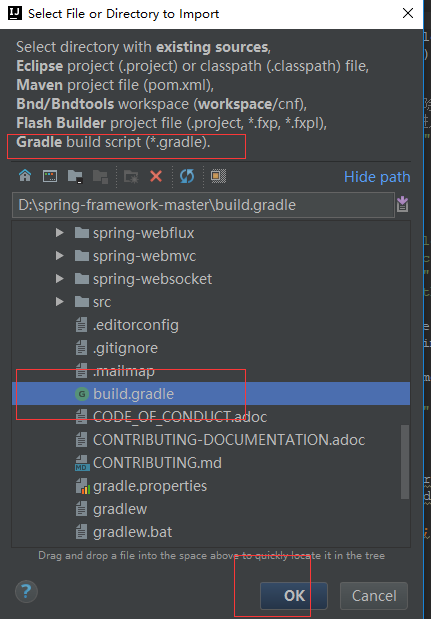Expand the src folder
Image resolution: width=431 pixels, height=619 pixels.
click(x=60, y=302)
